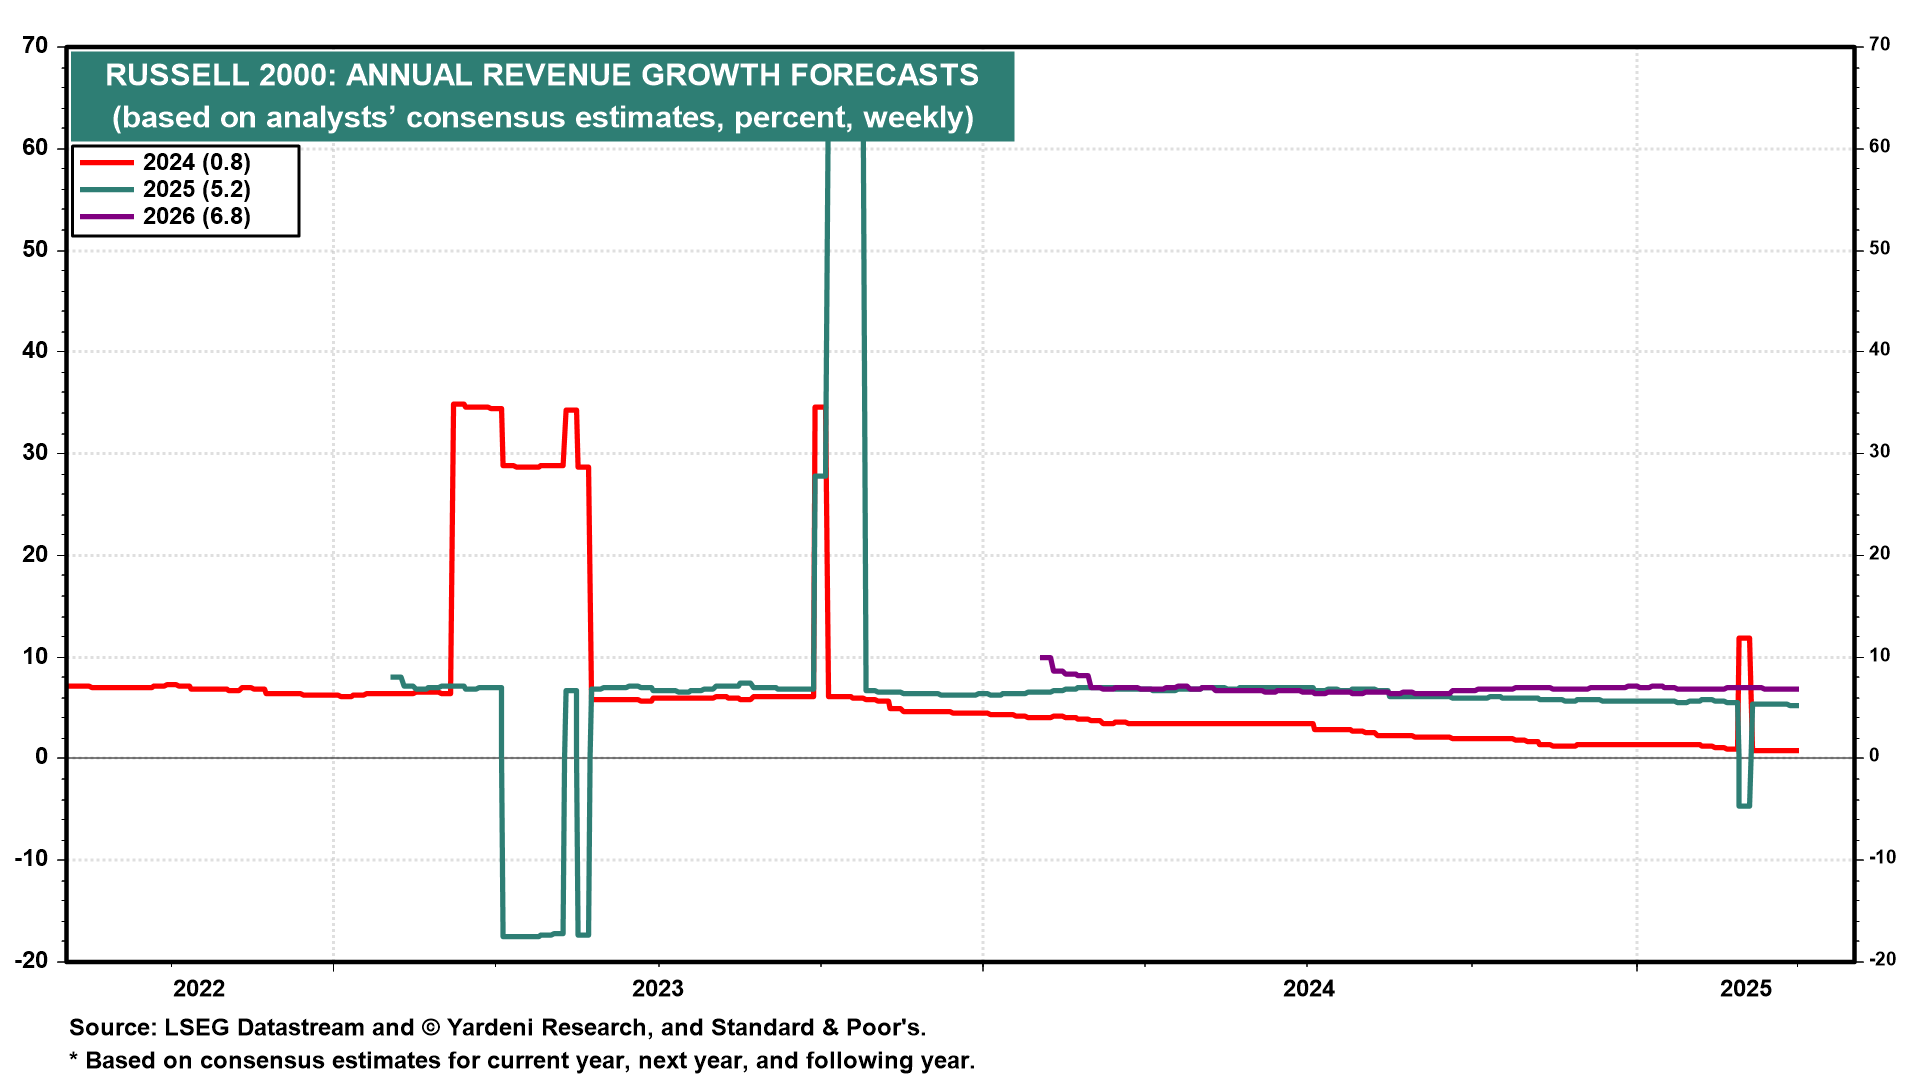Click the left axis -20 label
This screenshot has width=1920, height=1080.
[30, 960]
